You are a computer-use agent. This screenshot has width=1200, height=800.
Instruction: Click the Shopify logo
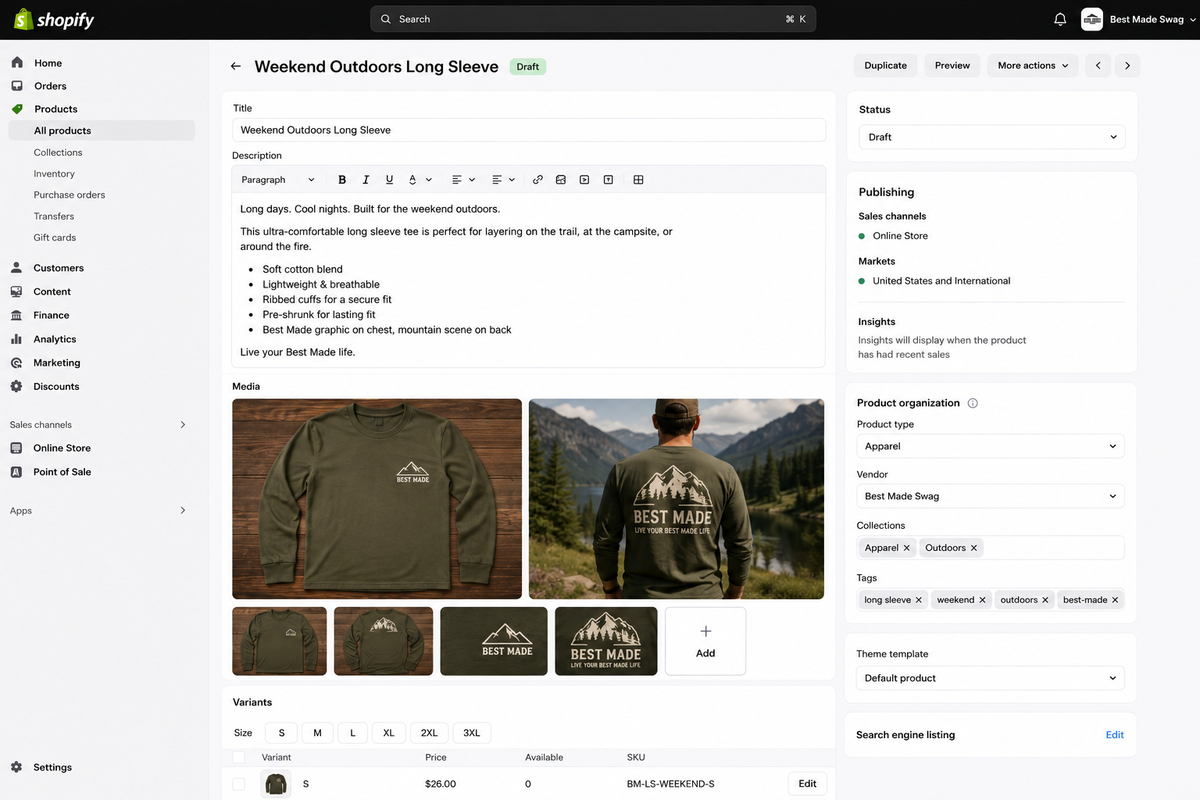(52, 19)
